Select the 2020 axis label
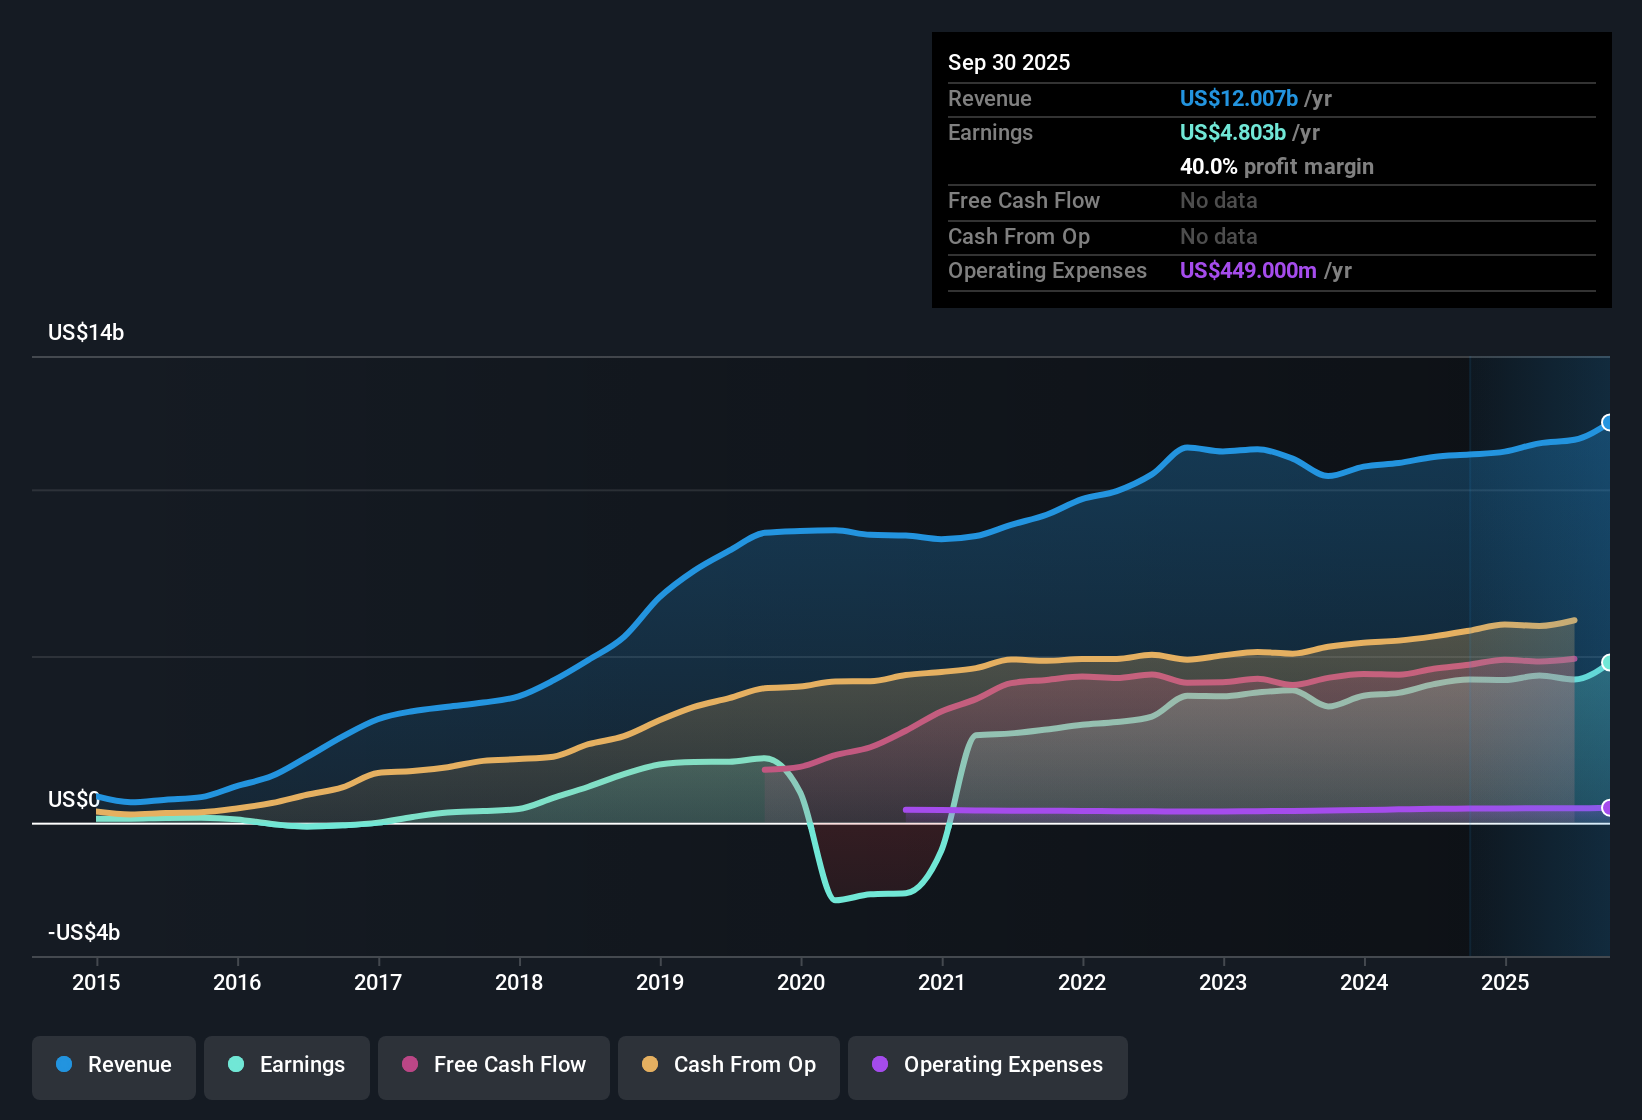Image resolution: width=1642 pixels, height=1120 pixels. (801, 983)
